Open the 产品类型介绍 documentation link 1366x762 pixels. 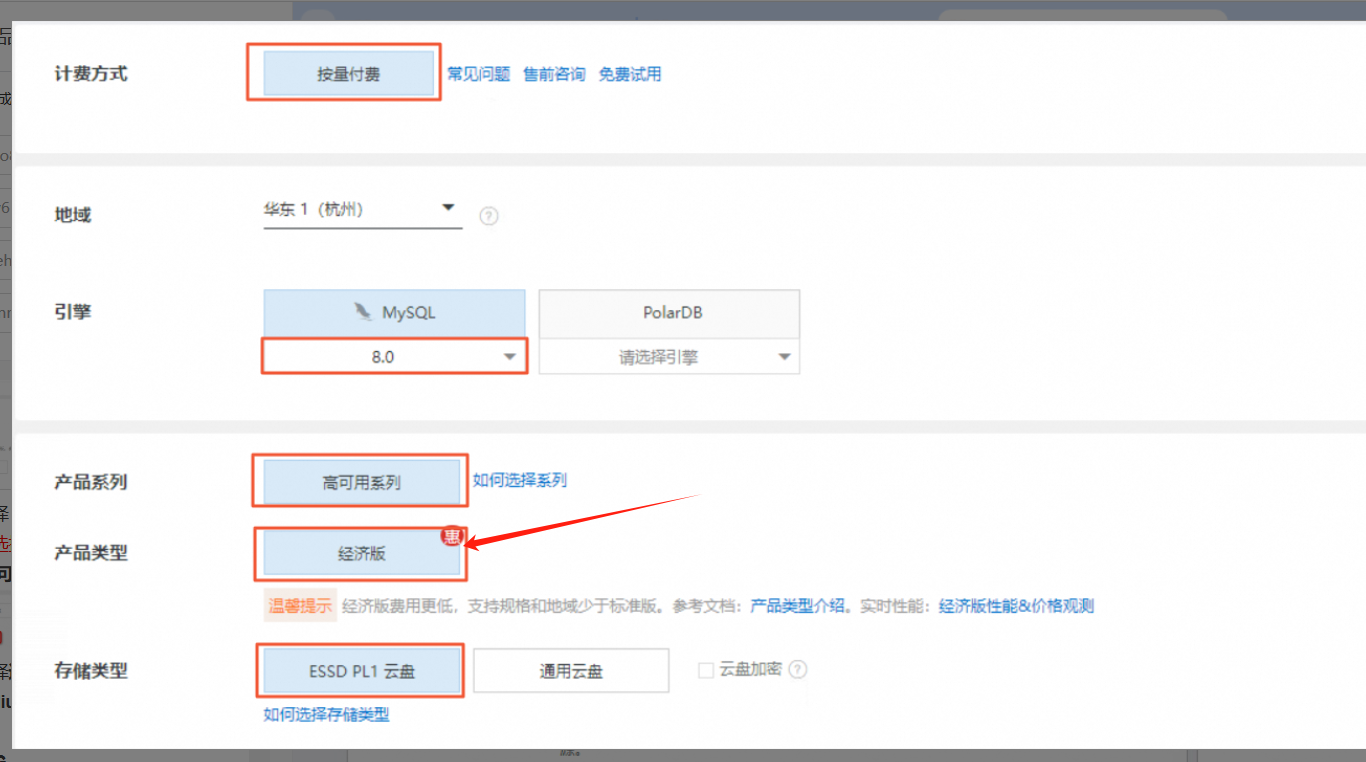(797, 606)
